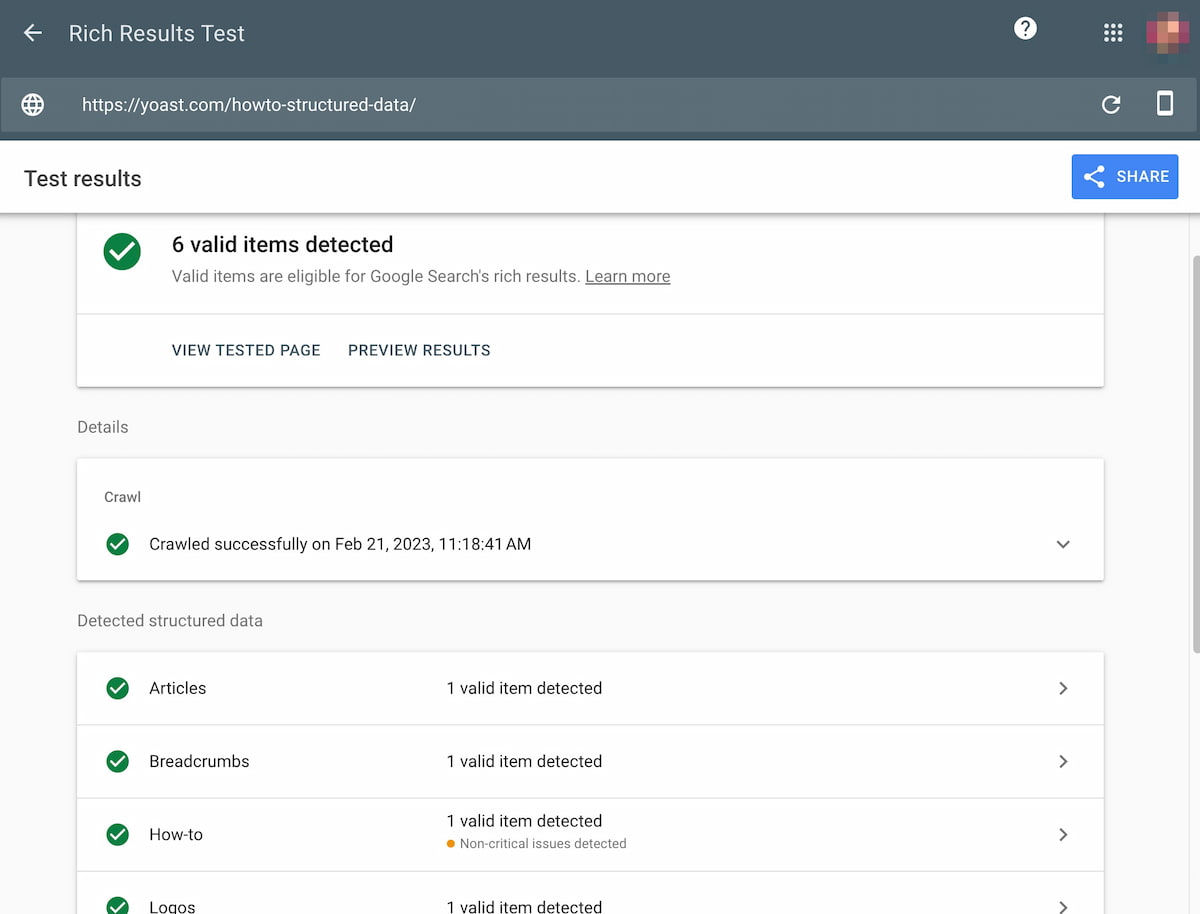This screenshot has width=1200, height=914.
Task: Click the green checkmark next to Articles
Action: [x=117, y=688]
